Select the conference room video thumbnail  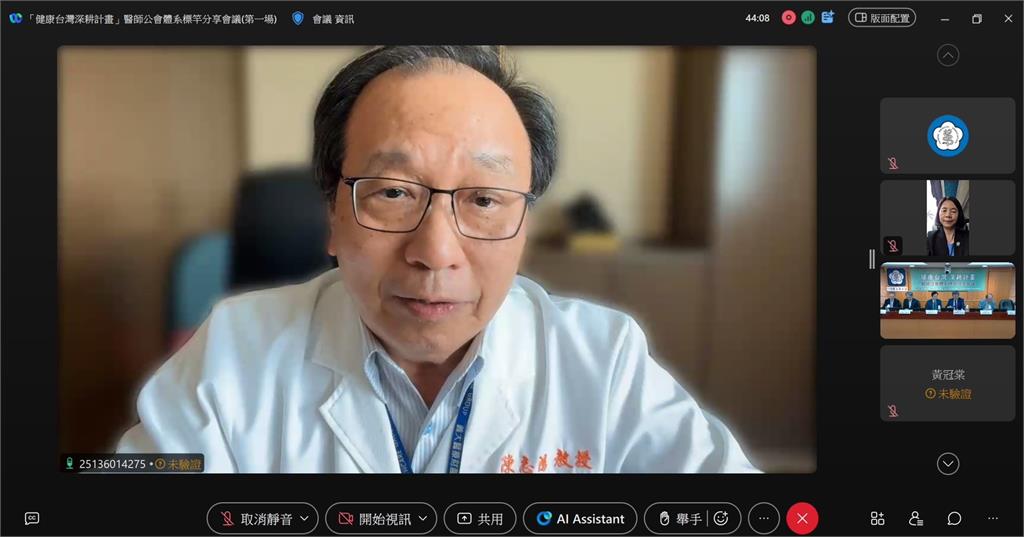[948, 301]
